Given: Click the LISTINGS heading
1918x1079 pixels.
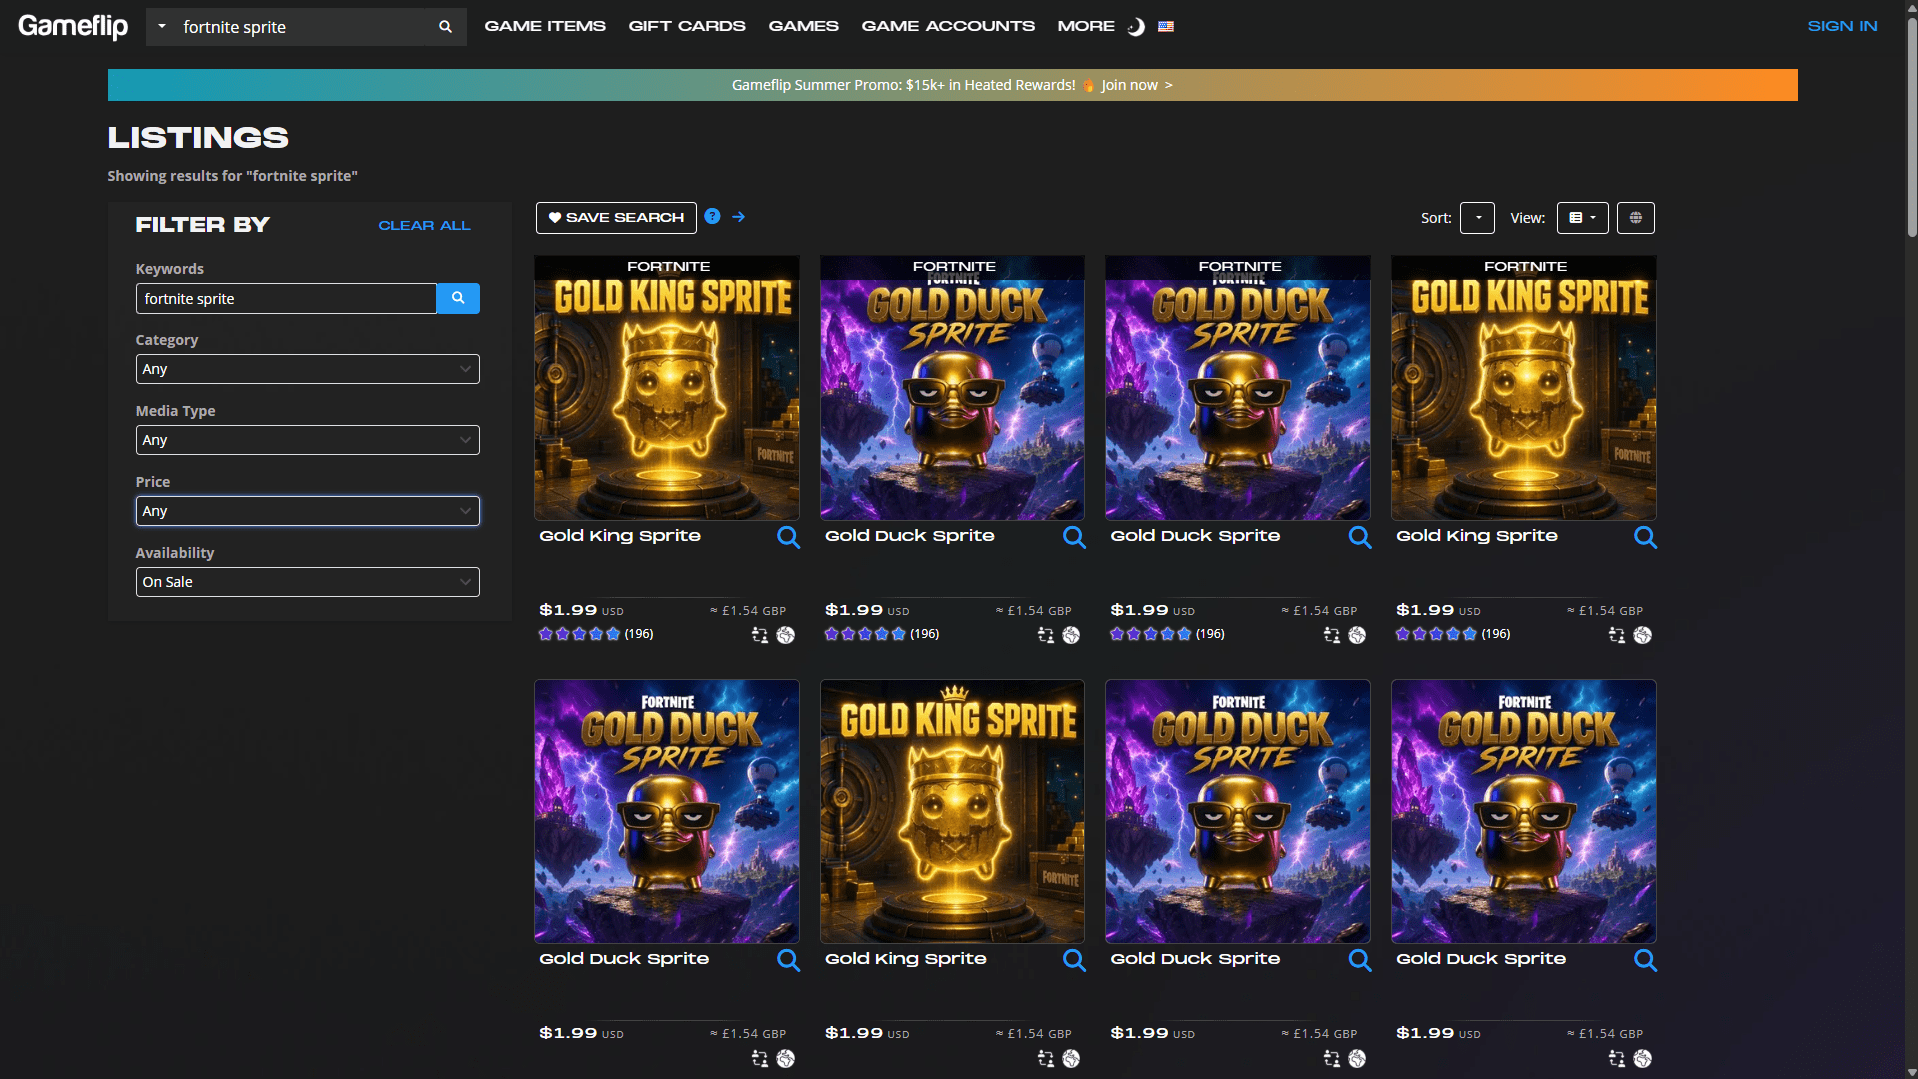Looking at the screenshot, I should click(x=198, y=138).
